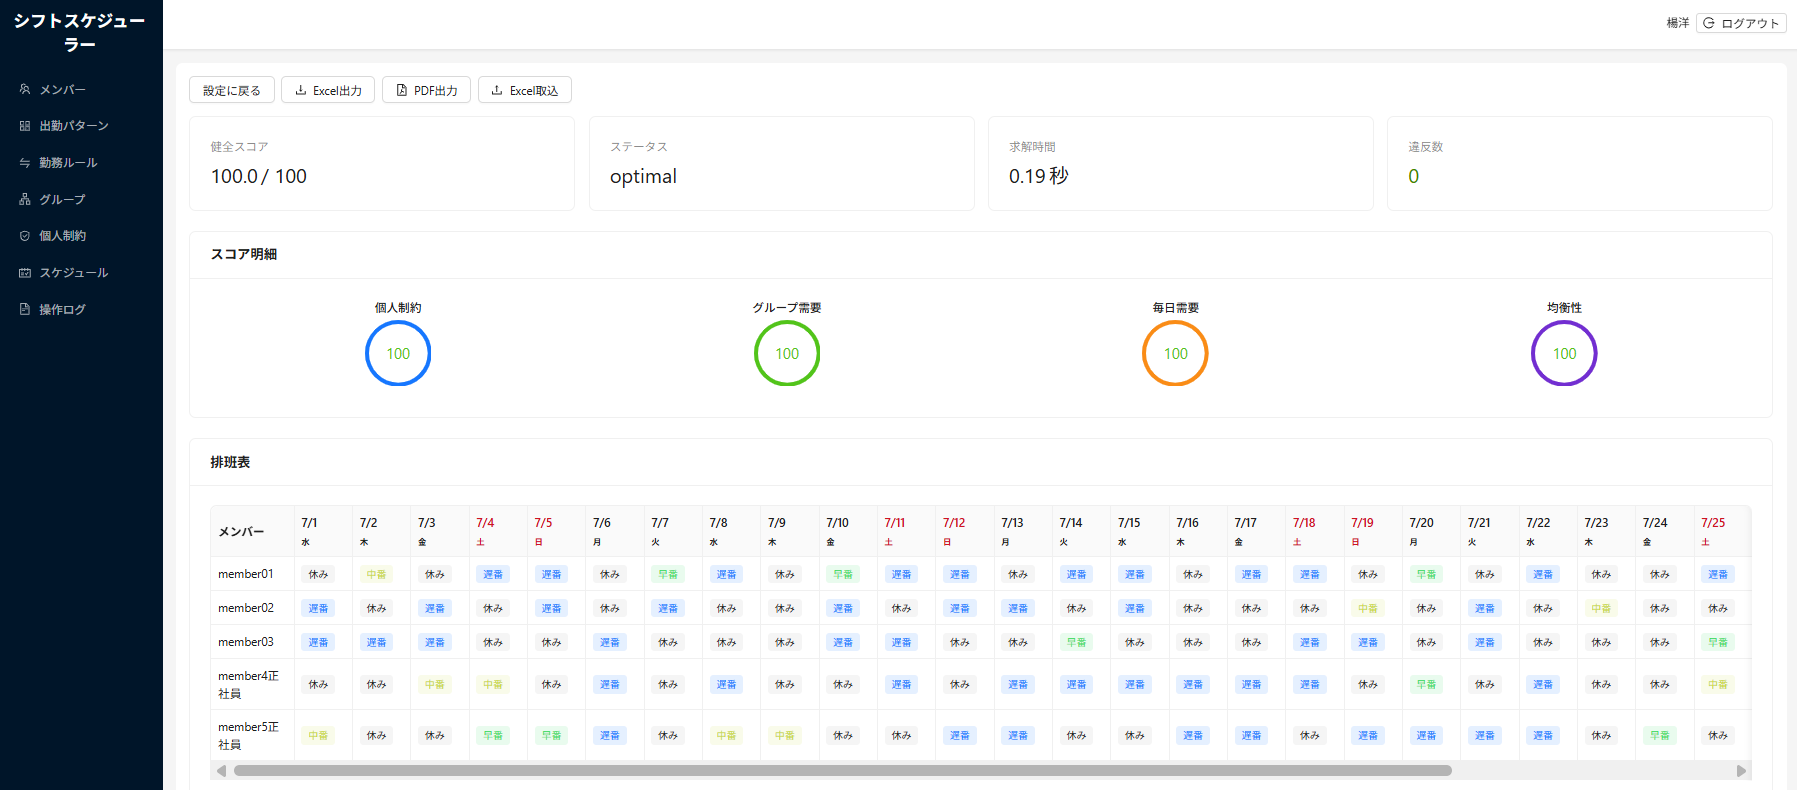Click the scrollbar left arrow under table
This screenshot has height=790, width=1797.
[221, 770]
